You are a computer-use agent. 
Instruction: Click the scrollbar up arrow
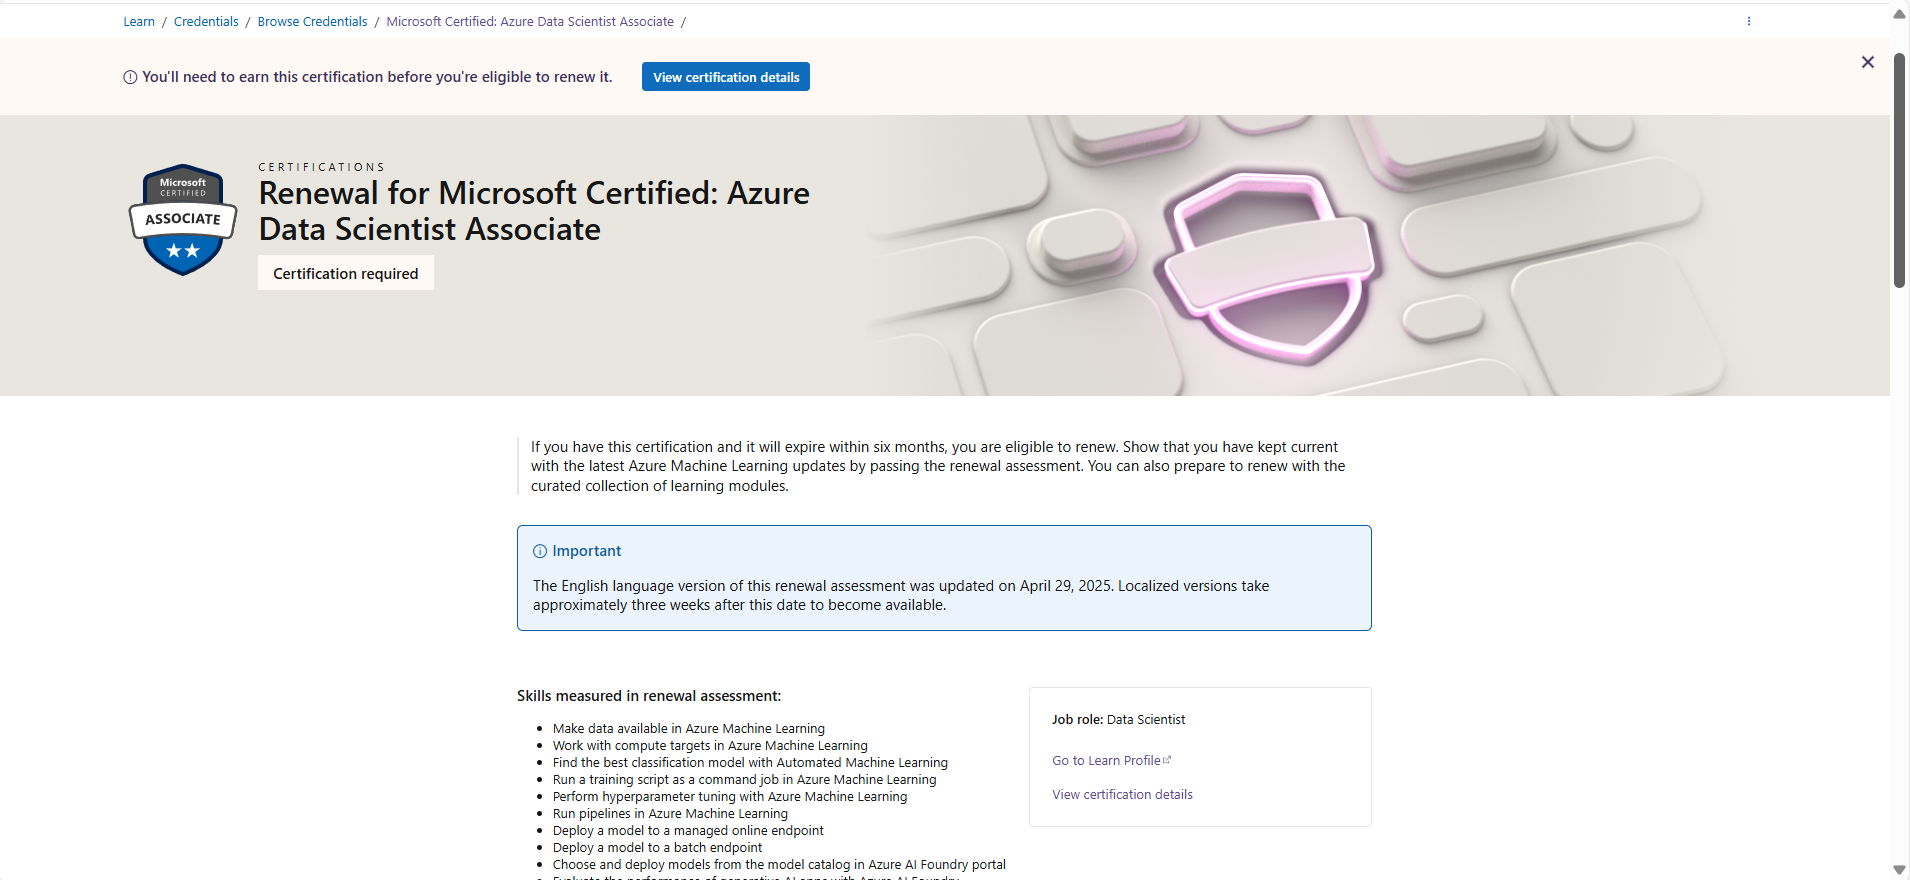tap(1899, 14)
